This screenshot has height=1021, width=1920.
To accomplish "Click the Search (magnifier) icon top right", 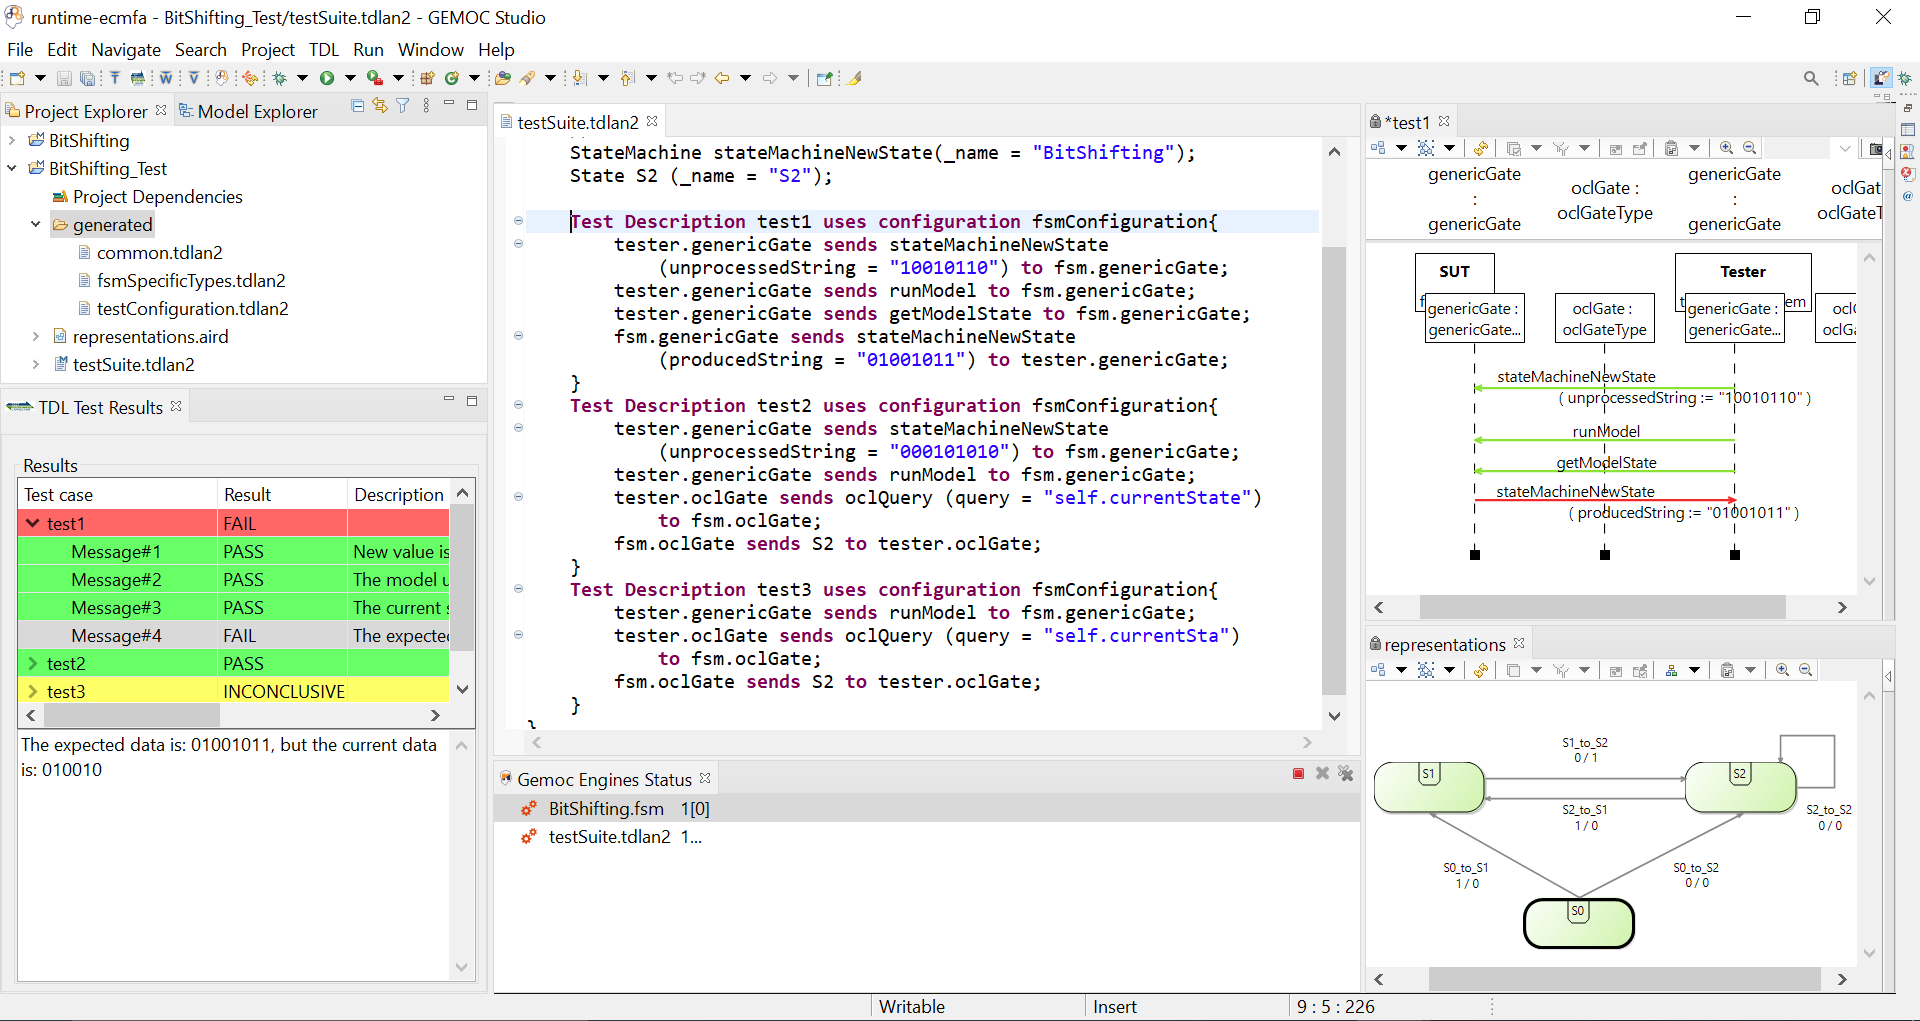I will coord(1812,77).
